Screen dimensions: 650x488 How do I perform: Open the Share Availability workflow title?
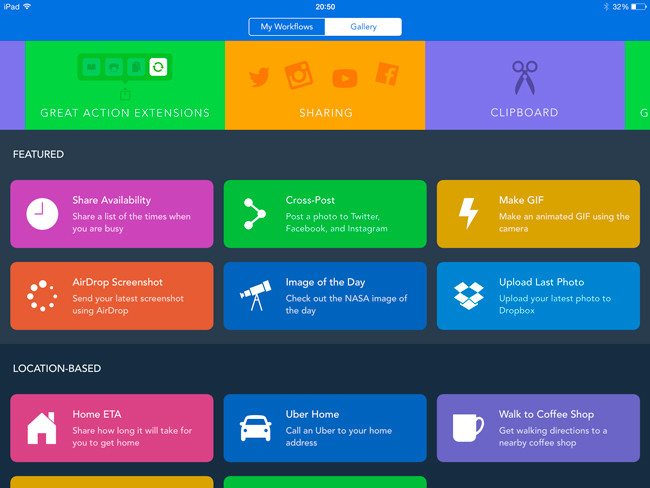pyautogui.click(x=112, y=200)
